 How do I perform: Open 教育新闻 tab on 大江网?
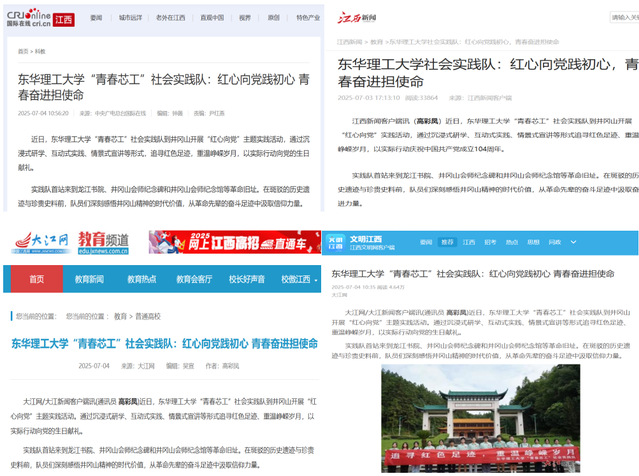[x=89, y=279]
